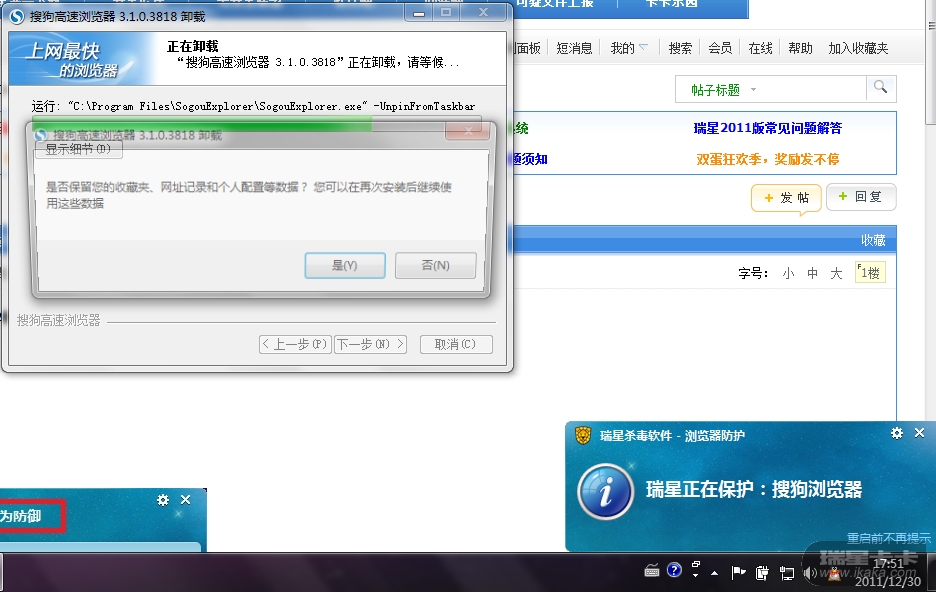
Task: Click the 是(Y) button to keep data
Action: [344, 266]
